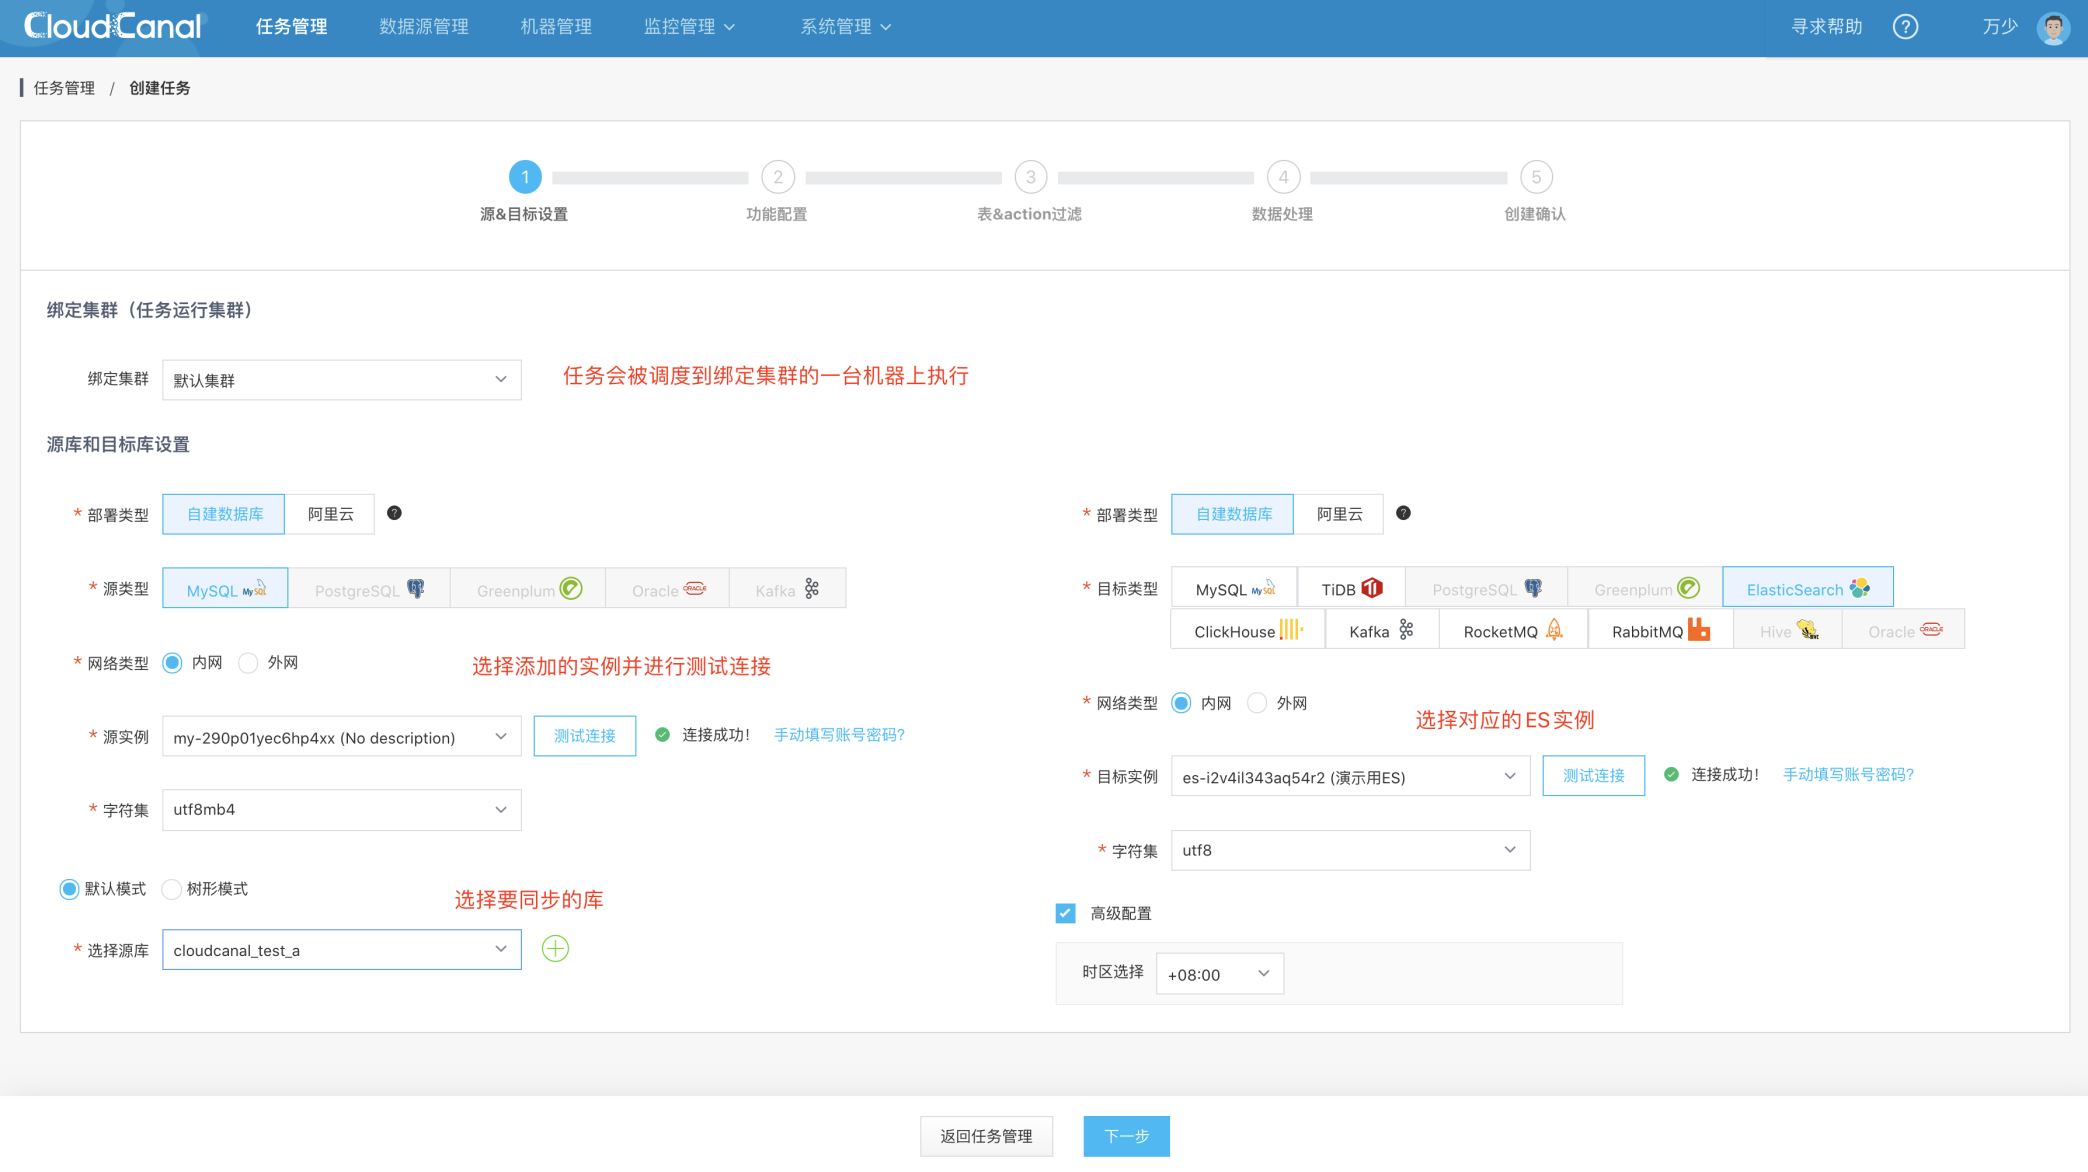The width and height of the screenshot is (2088, 1172).
Task: Select ElasticSearch as target type
Action: (x=1807, y=589)
